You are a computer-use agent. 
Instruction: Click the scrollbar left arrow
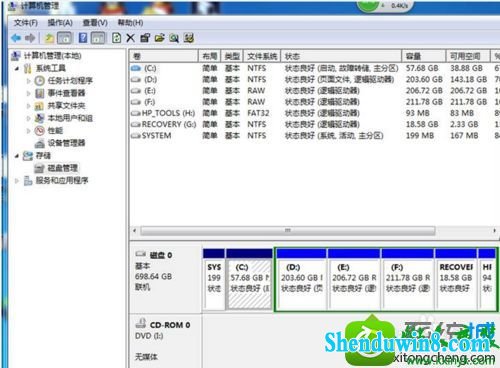click(134, 231)
